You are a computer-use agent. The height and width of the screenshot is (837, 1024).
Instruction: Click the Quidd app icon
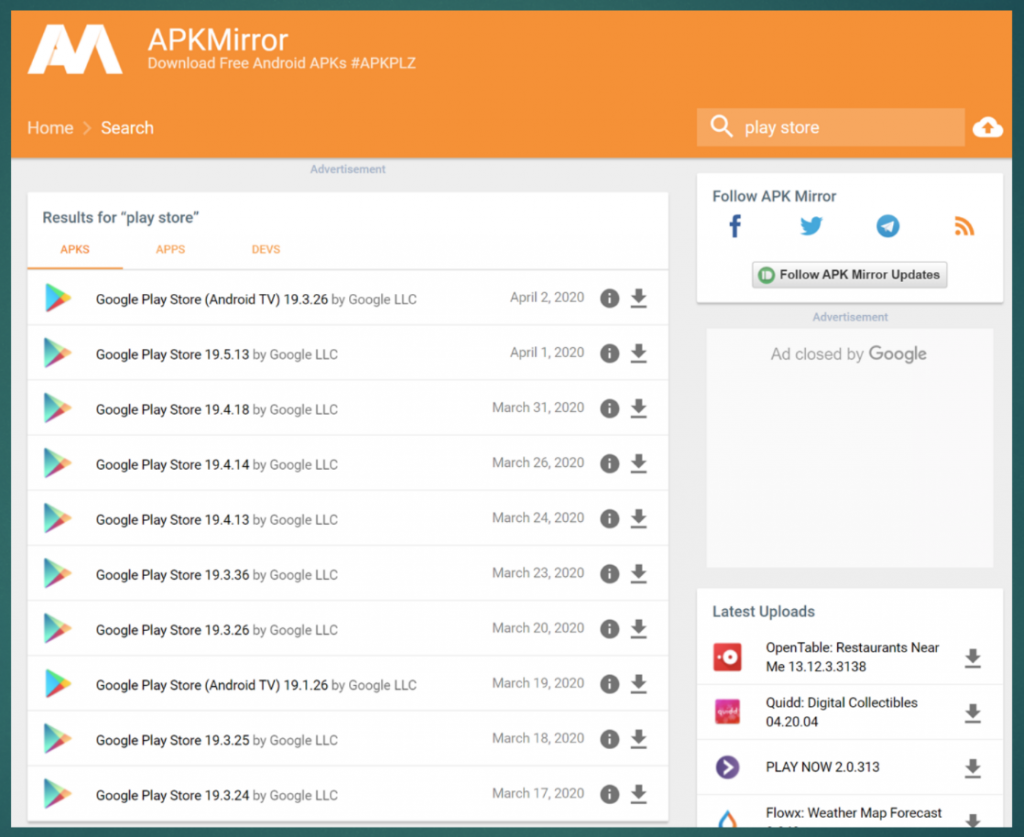[728, 712]
